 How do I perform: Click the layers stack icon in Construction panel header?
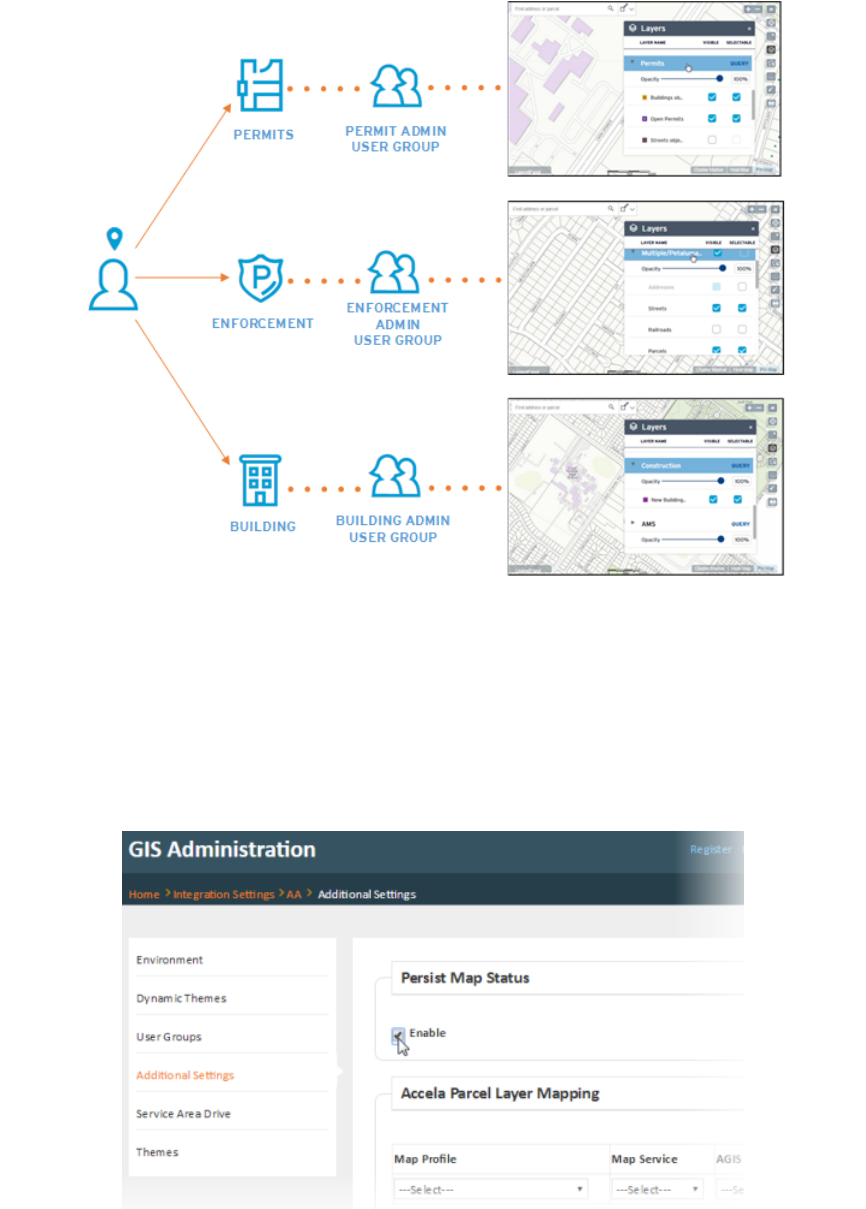coord(634,427)
